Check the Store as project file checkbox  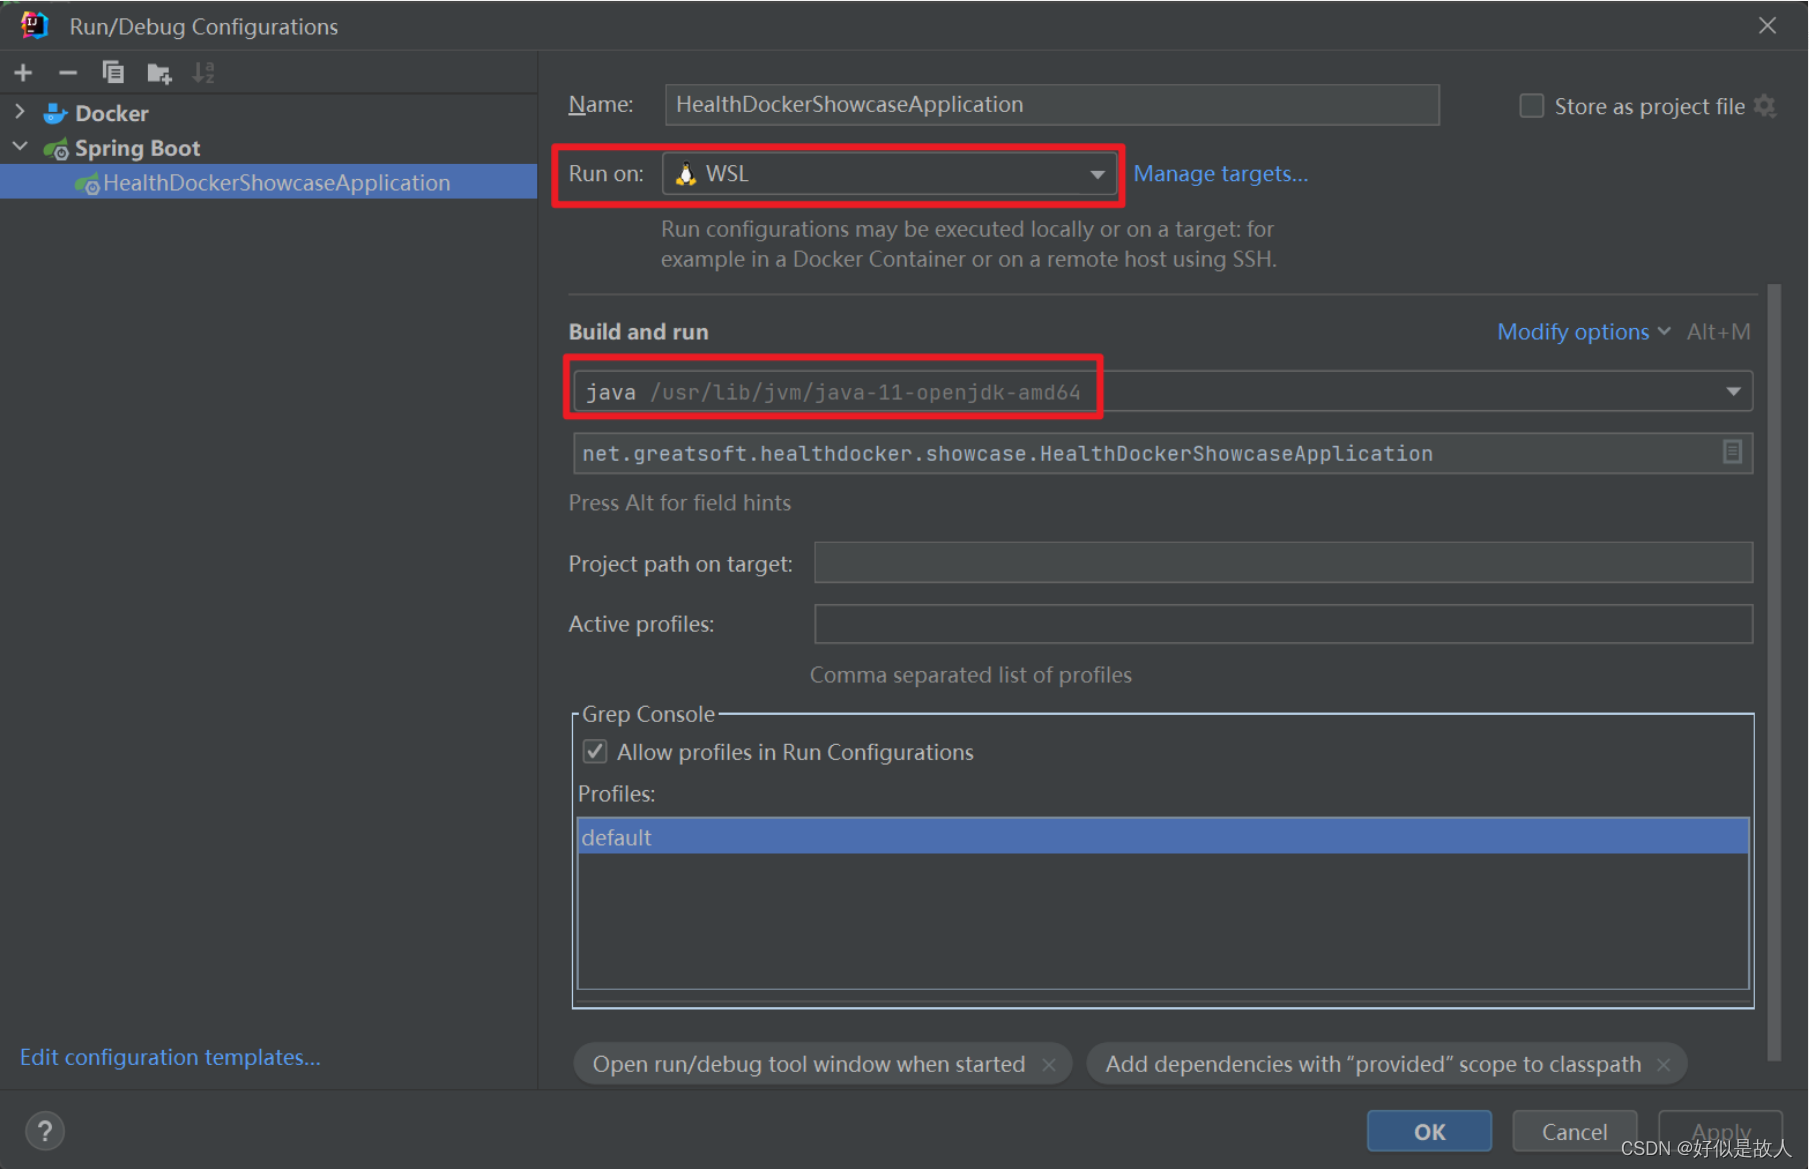(x=1531, y=104)
